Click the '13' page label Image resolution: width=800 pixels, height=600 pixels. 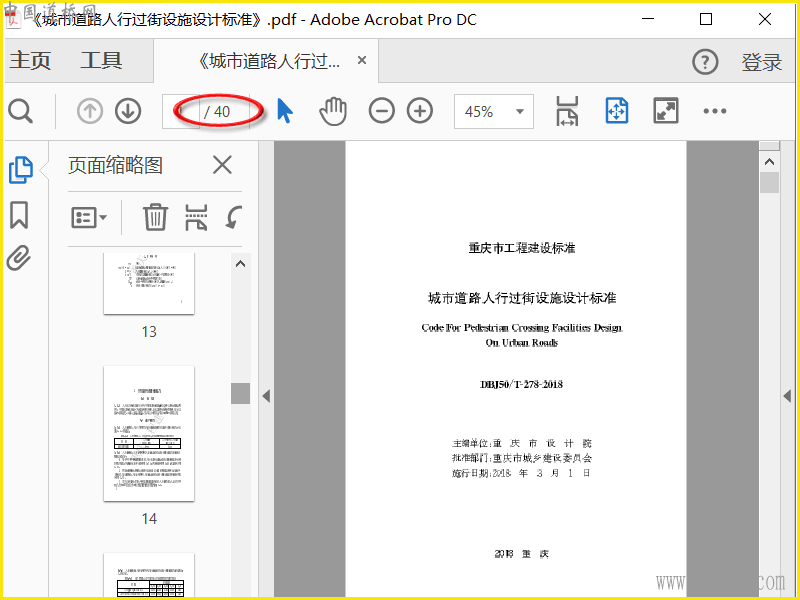tap(149, 332)
